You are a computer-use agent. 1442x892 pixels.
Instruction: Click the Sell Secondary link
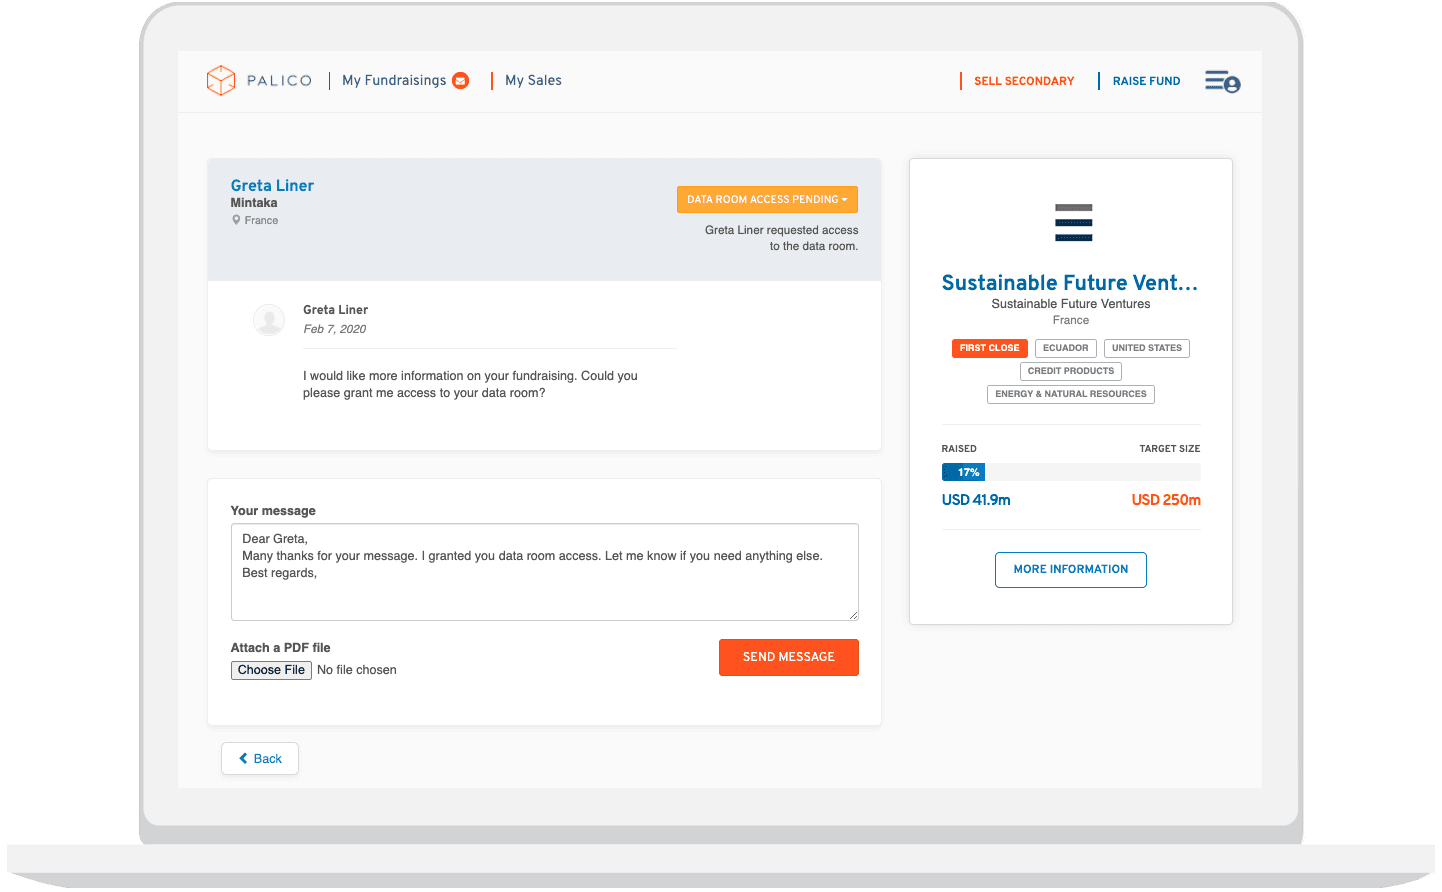click(1024, 81)
